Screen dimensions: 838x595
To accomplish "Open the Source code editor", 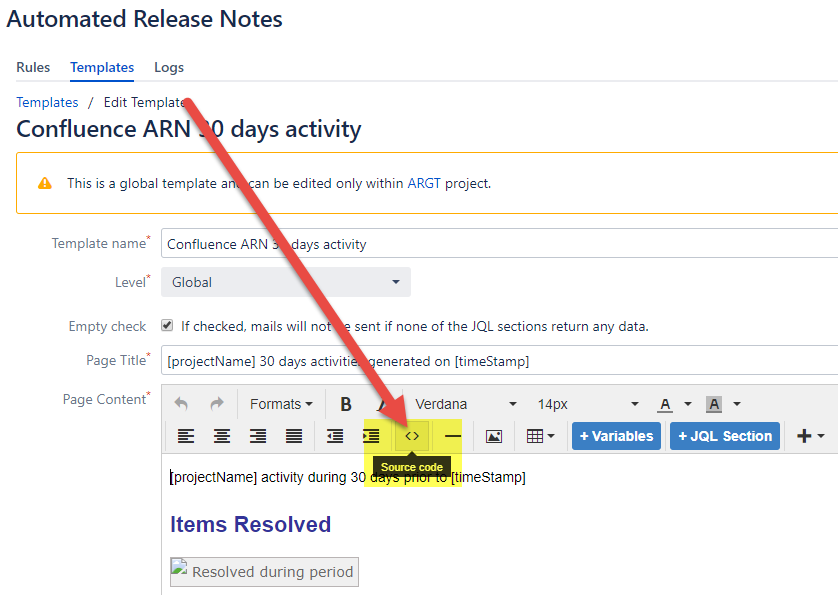I will 412,436.
